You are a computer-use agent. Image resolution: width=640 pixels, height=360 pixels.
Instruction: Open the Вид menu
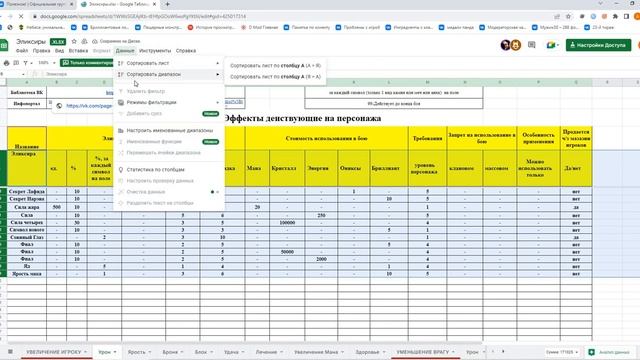point(60,51)
